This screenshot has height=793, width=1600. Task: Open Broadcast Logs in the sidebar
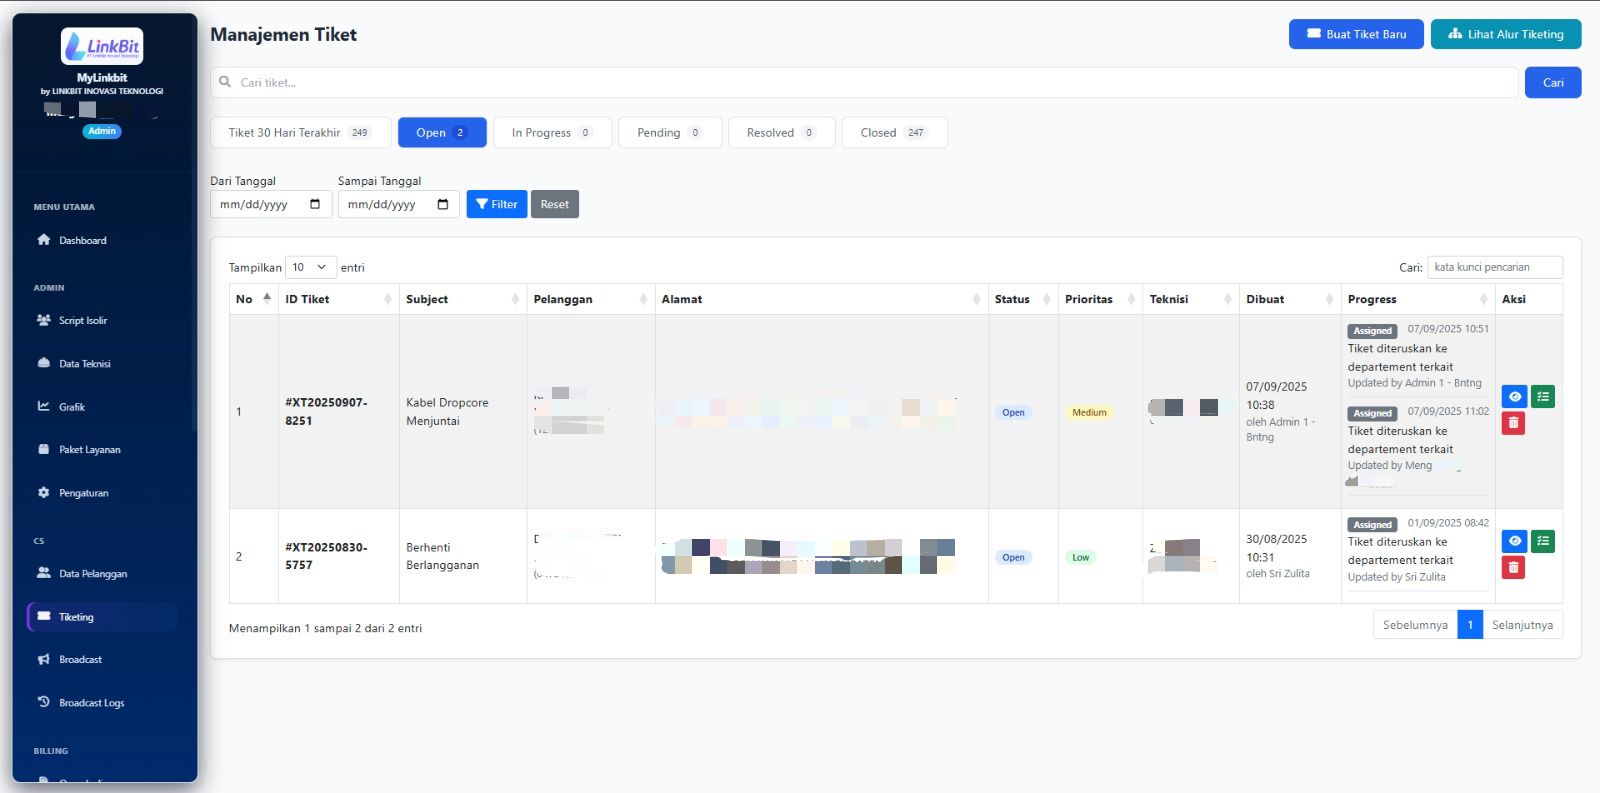coord(91,703)
